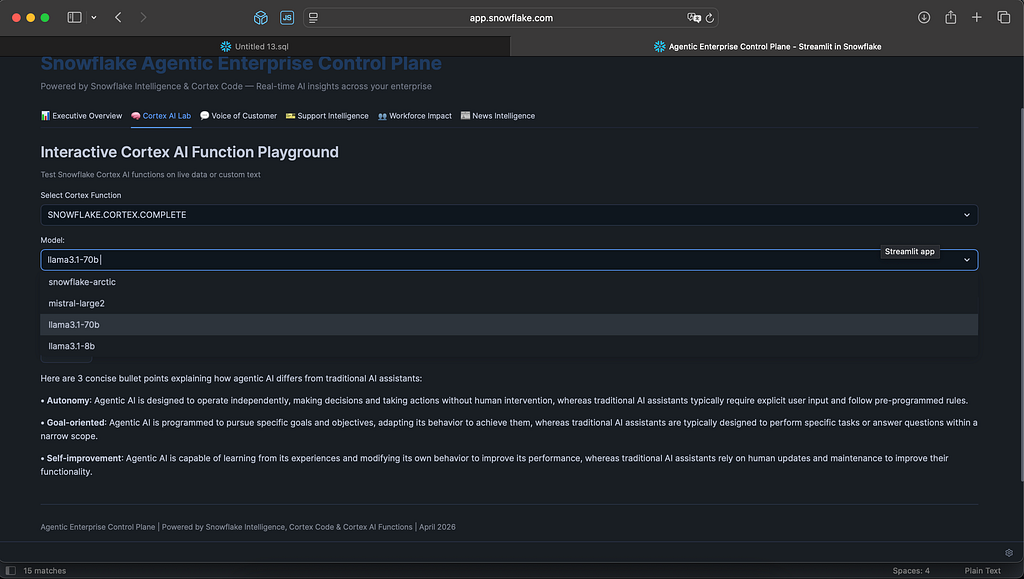
Task: Open the sidebar options chevron
Action: pyautogui.click(x=94, y=18)
